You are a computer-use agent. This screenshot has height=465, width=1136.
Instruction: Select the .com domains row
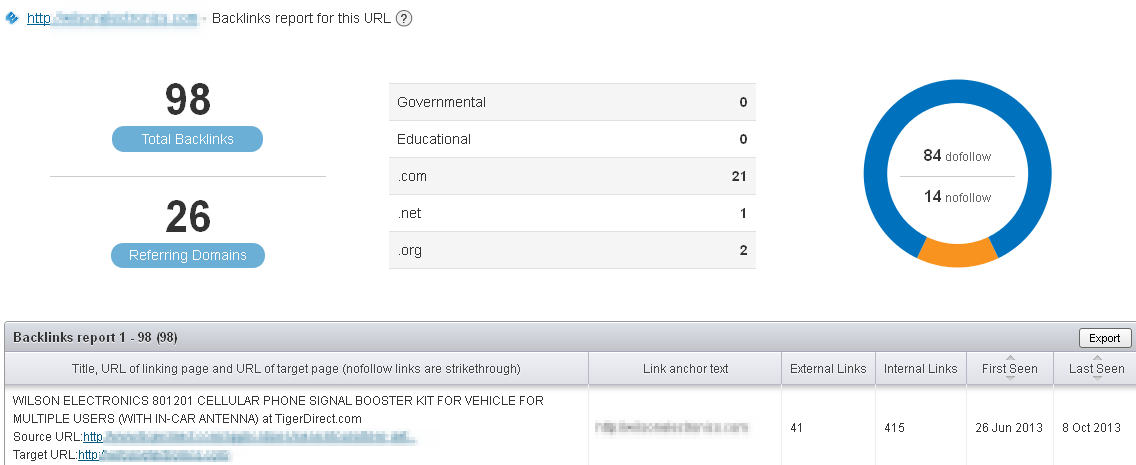(x=572, y=176)
